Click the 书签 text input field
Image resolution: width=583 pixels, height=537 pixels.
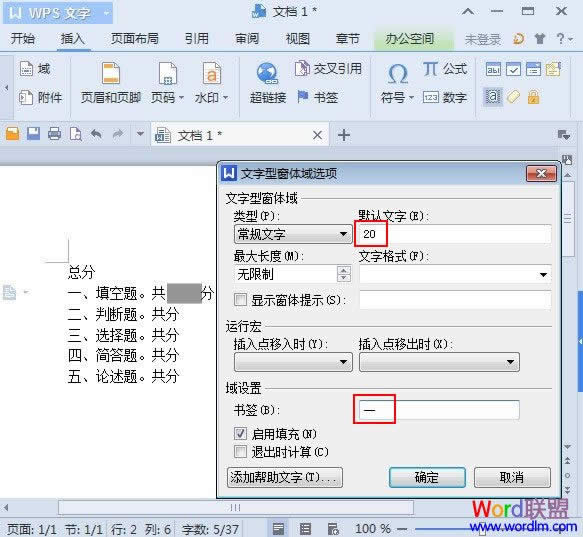[439, 410]
